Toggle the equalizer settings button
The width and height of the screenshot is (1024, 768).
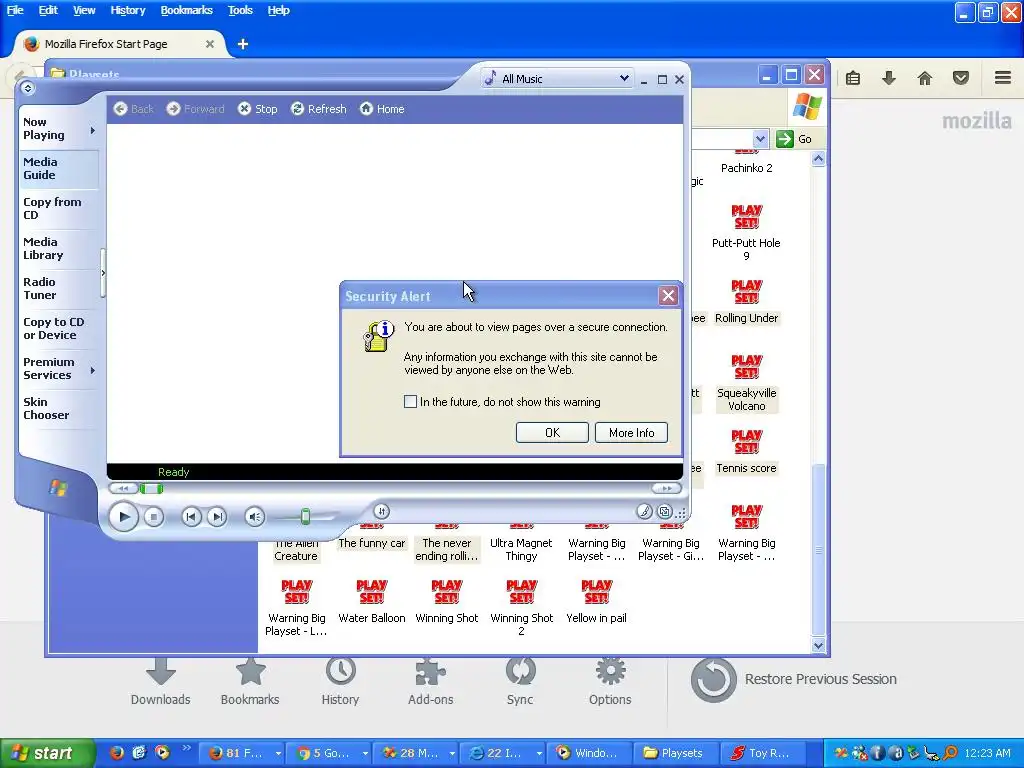[382, 511]
